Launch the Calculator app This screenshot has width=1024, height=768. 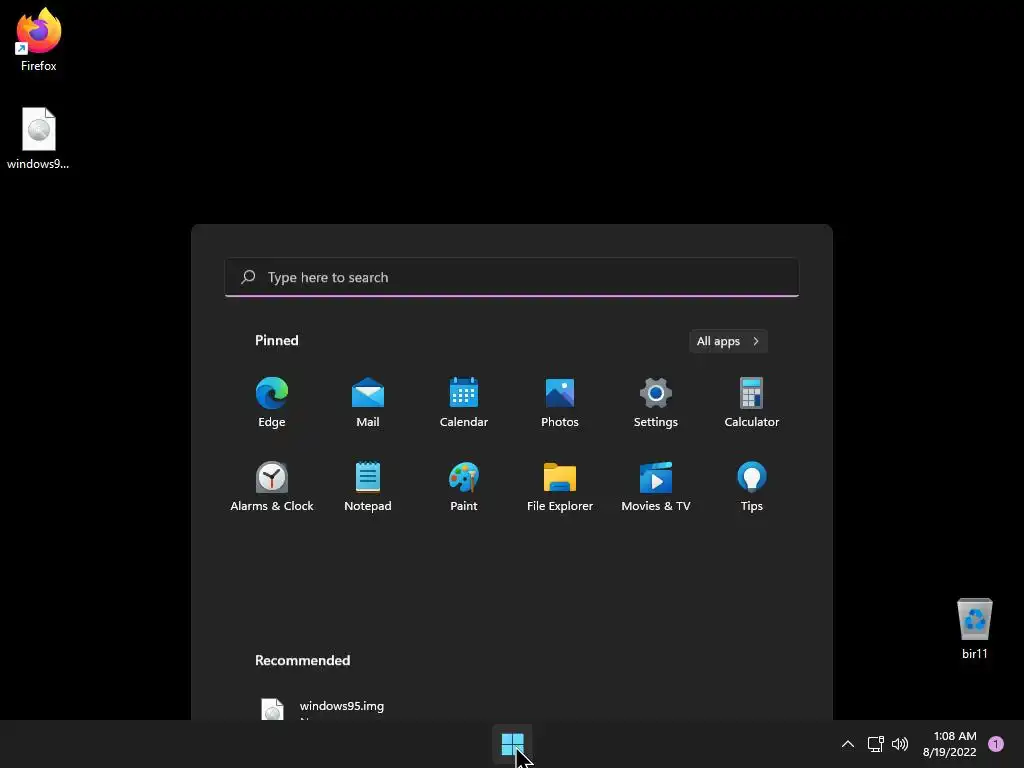pyautogui.click(x=752, y=402)
